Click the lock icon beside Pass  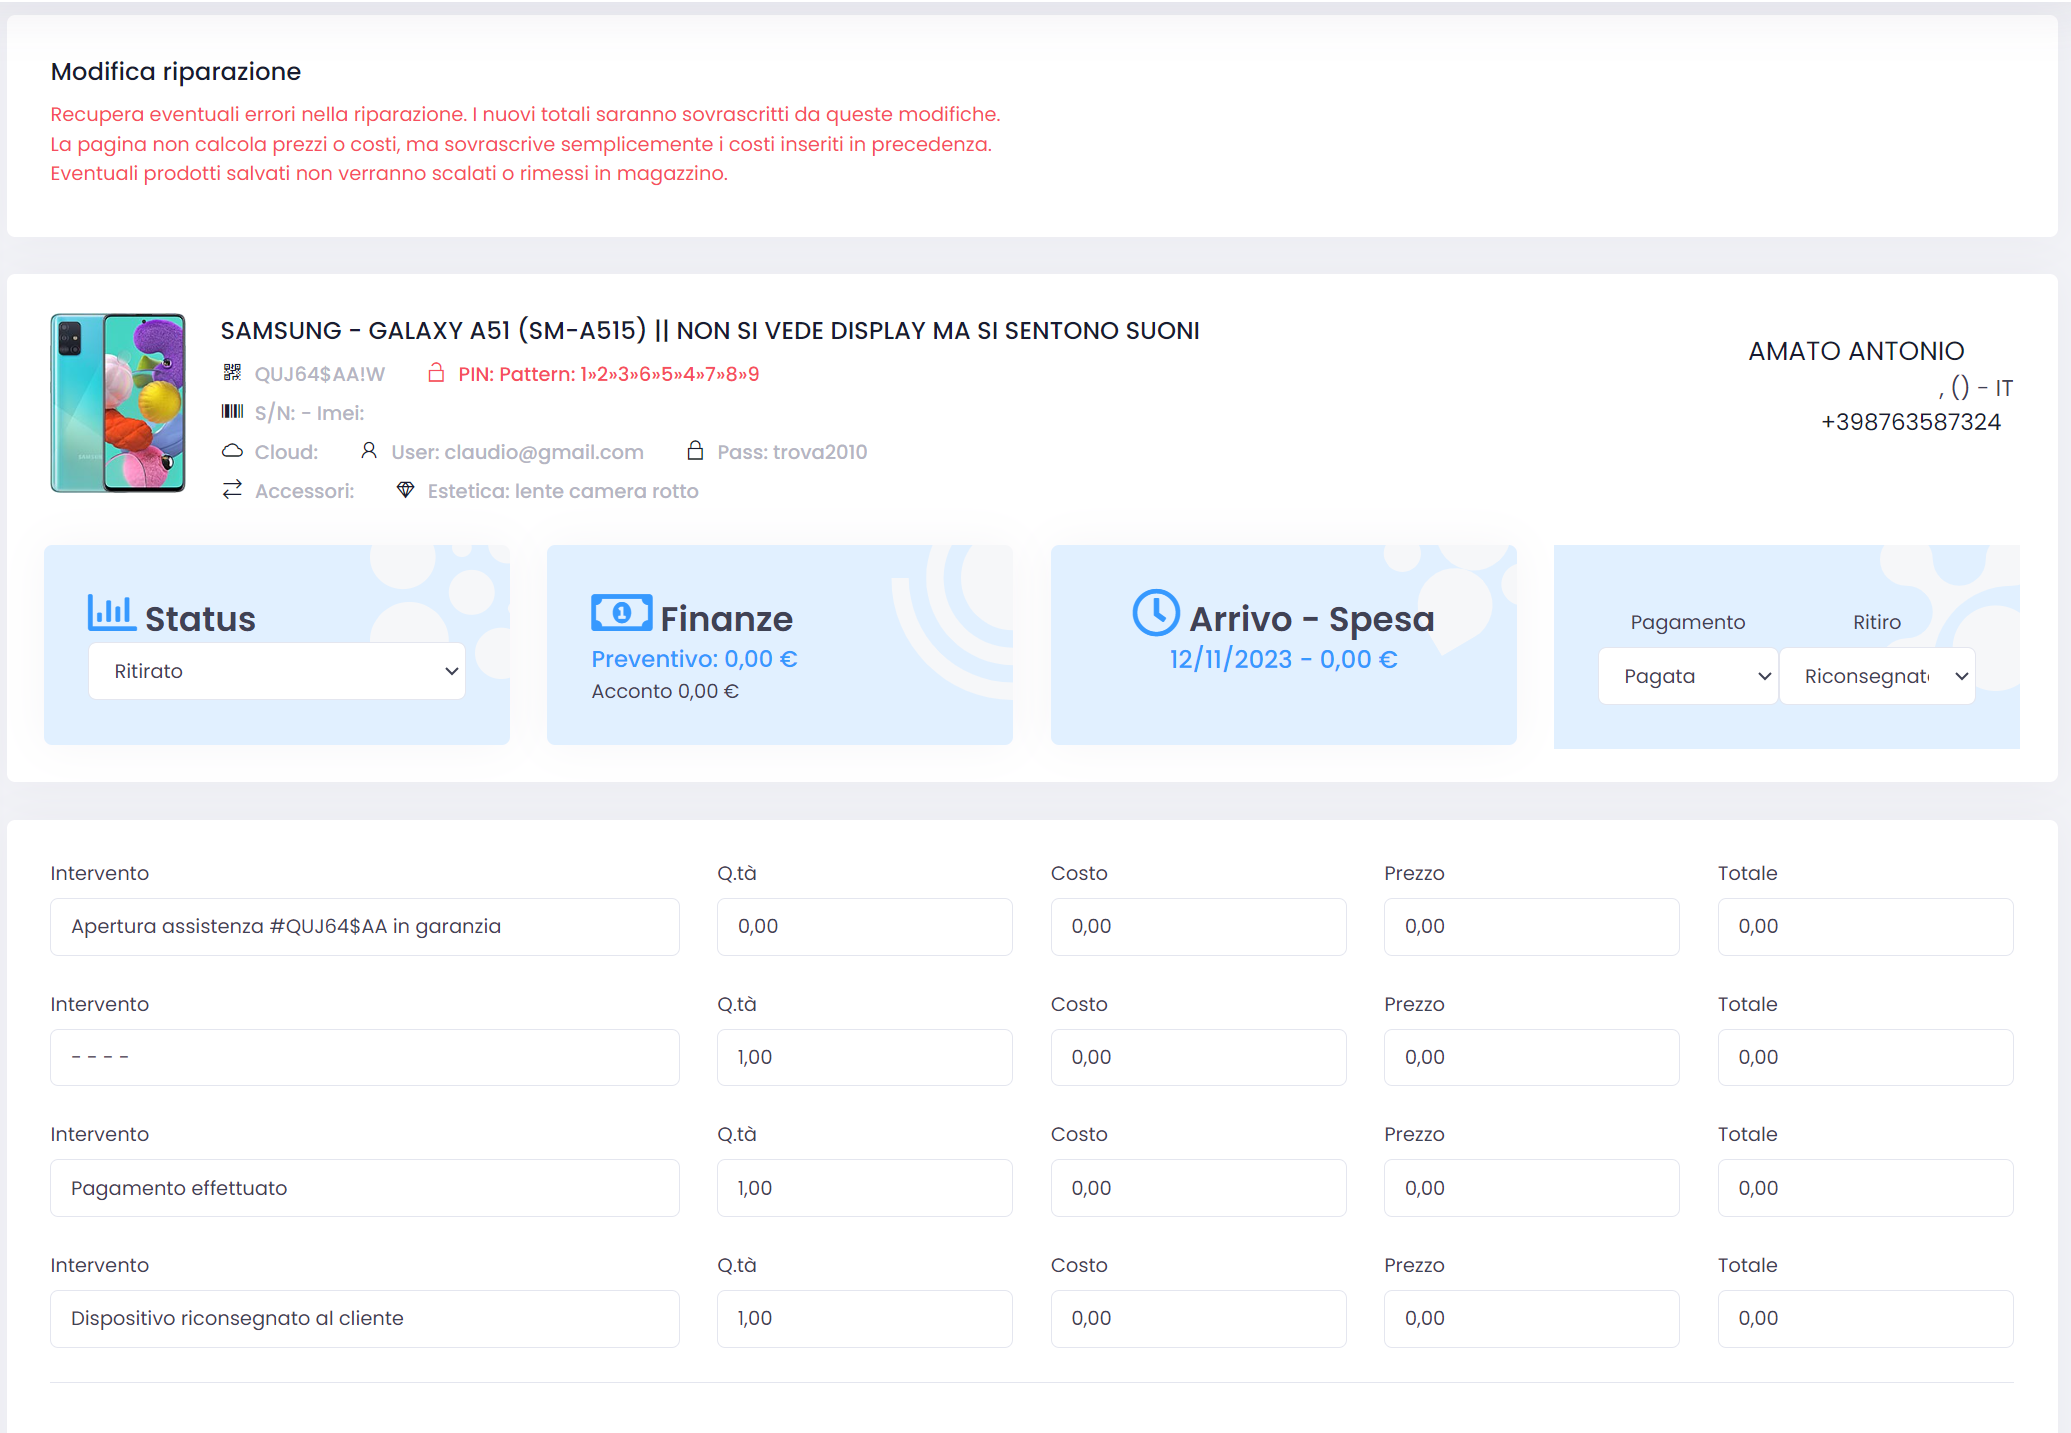click(695, 451)
